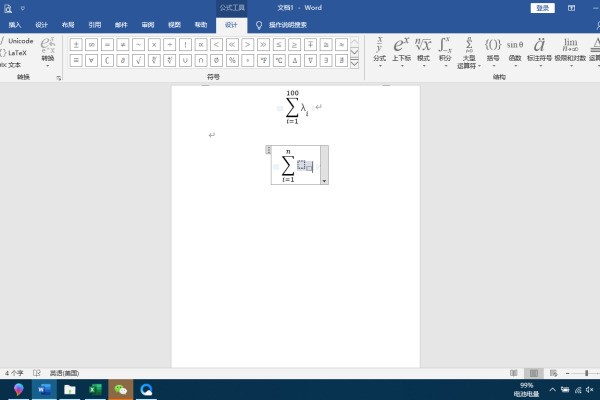The width and height of the screenshot is (600, 400).
Task: Select Unicode conversion format
Action: pyautogui.click(x=20, y=41)
